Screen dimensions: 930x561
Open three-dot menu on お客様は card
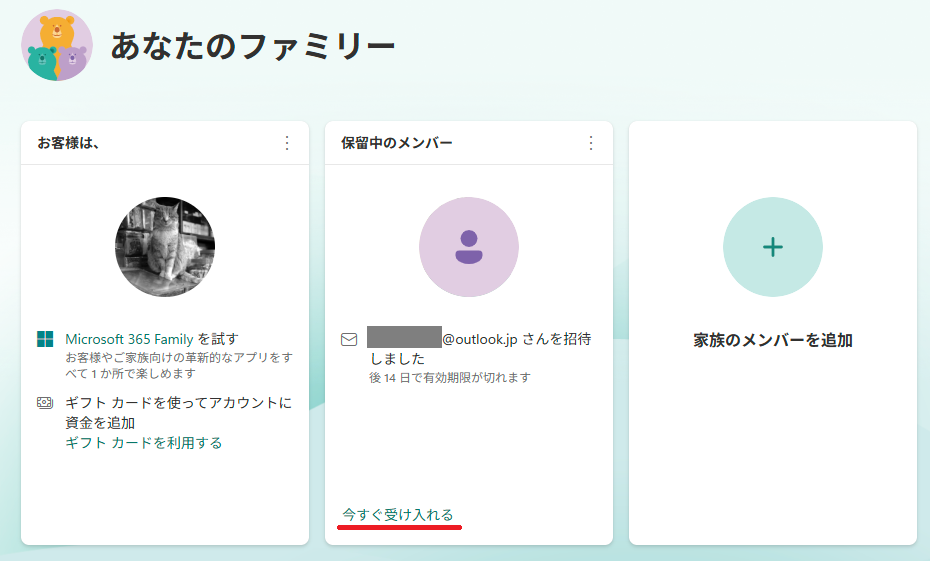click(287, 143)
